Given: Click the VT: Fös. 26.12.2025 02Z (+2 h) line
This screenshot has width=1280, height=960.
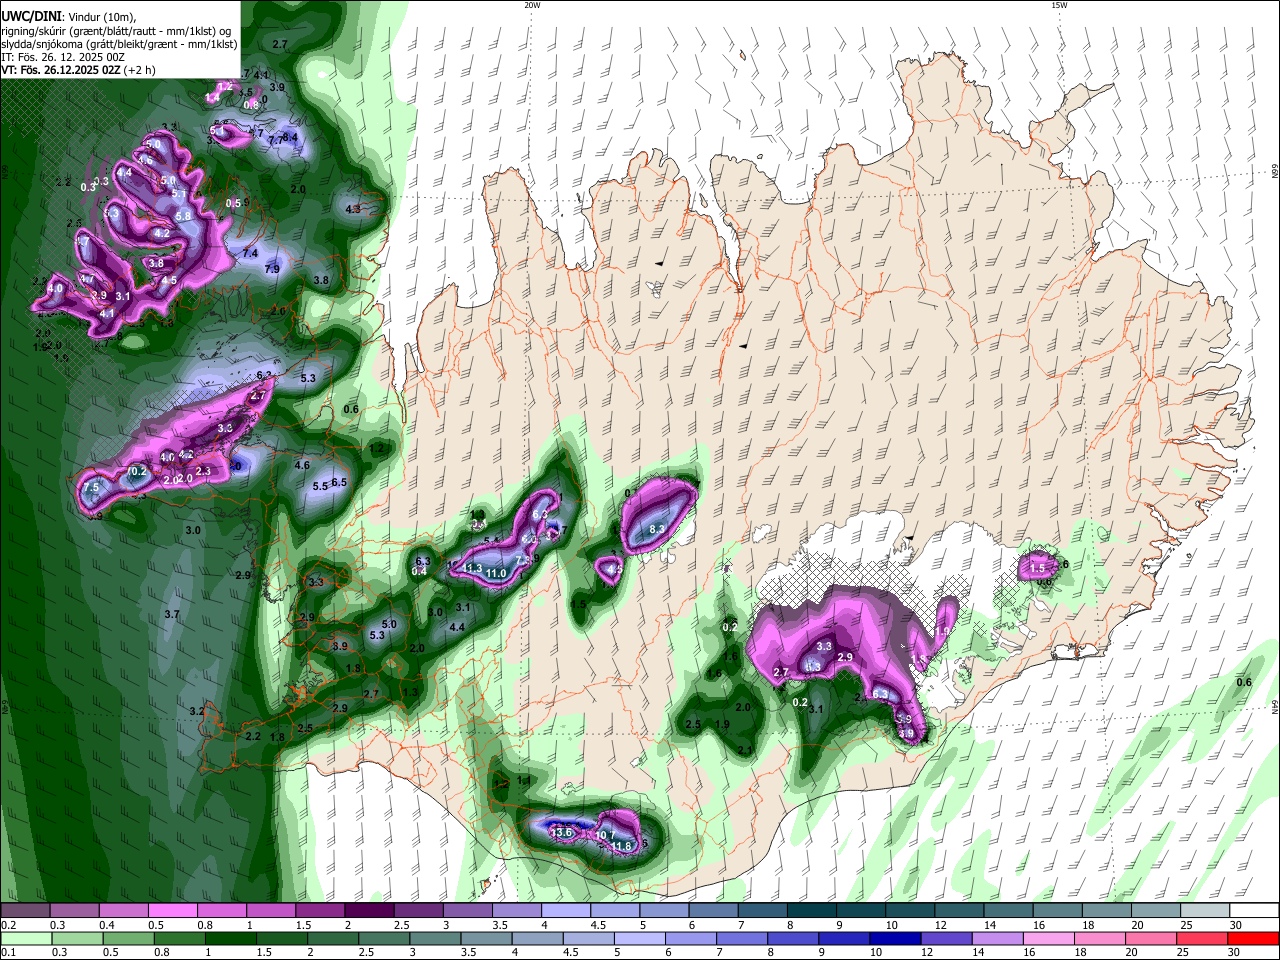Looking at the screenshot, I should click(78, 70).
